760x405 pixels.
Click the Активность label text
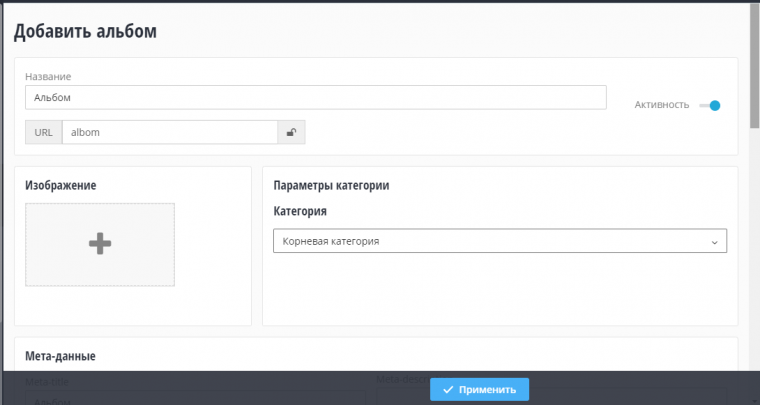(x=661, y=105)
